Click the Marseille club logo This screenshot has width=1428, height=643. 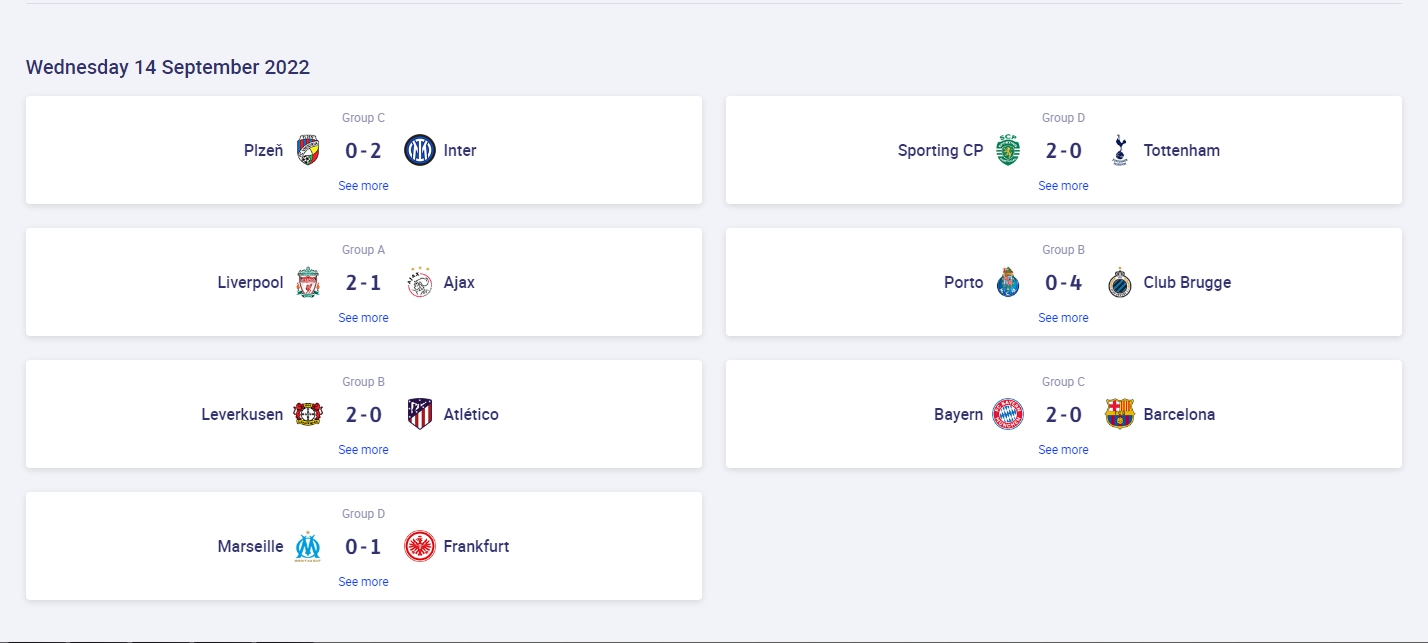click(308, 547)
